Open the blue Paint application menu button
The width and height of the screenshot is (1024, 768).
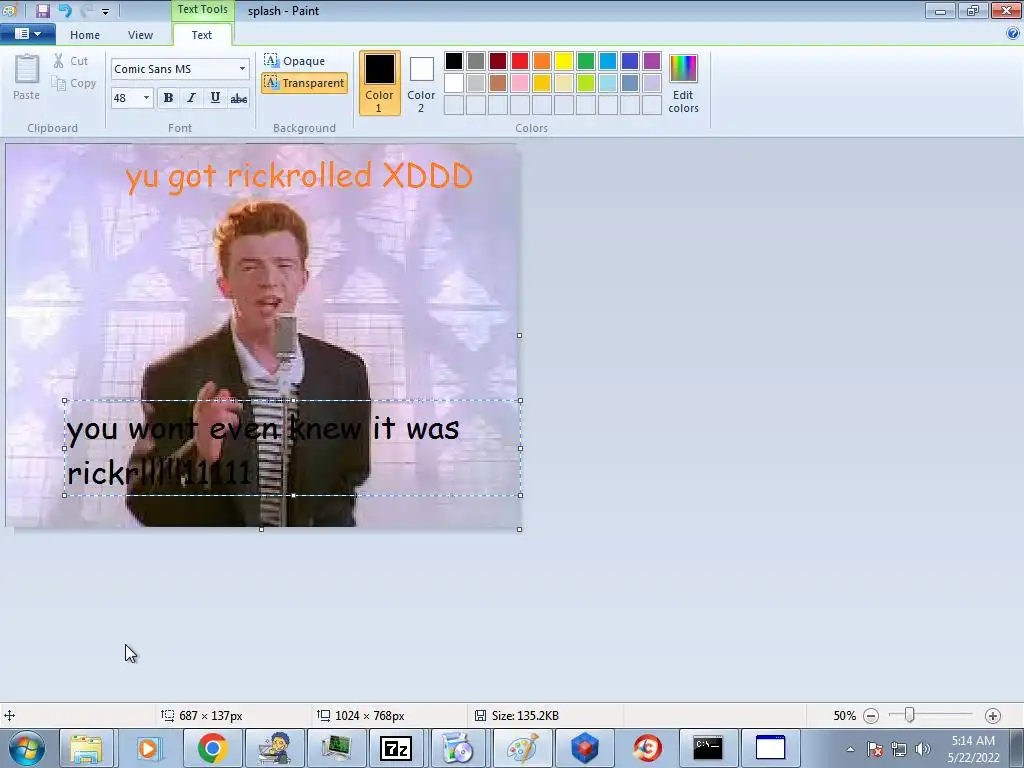[x=27, y=34]
